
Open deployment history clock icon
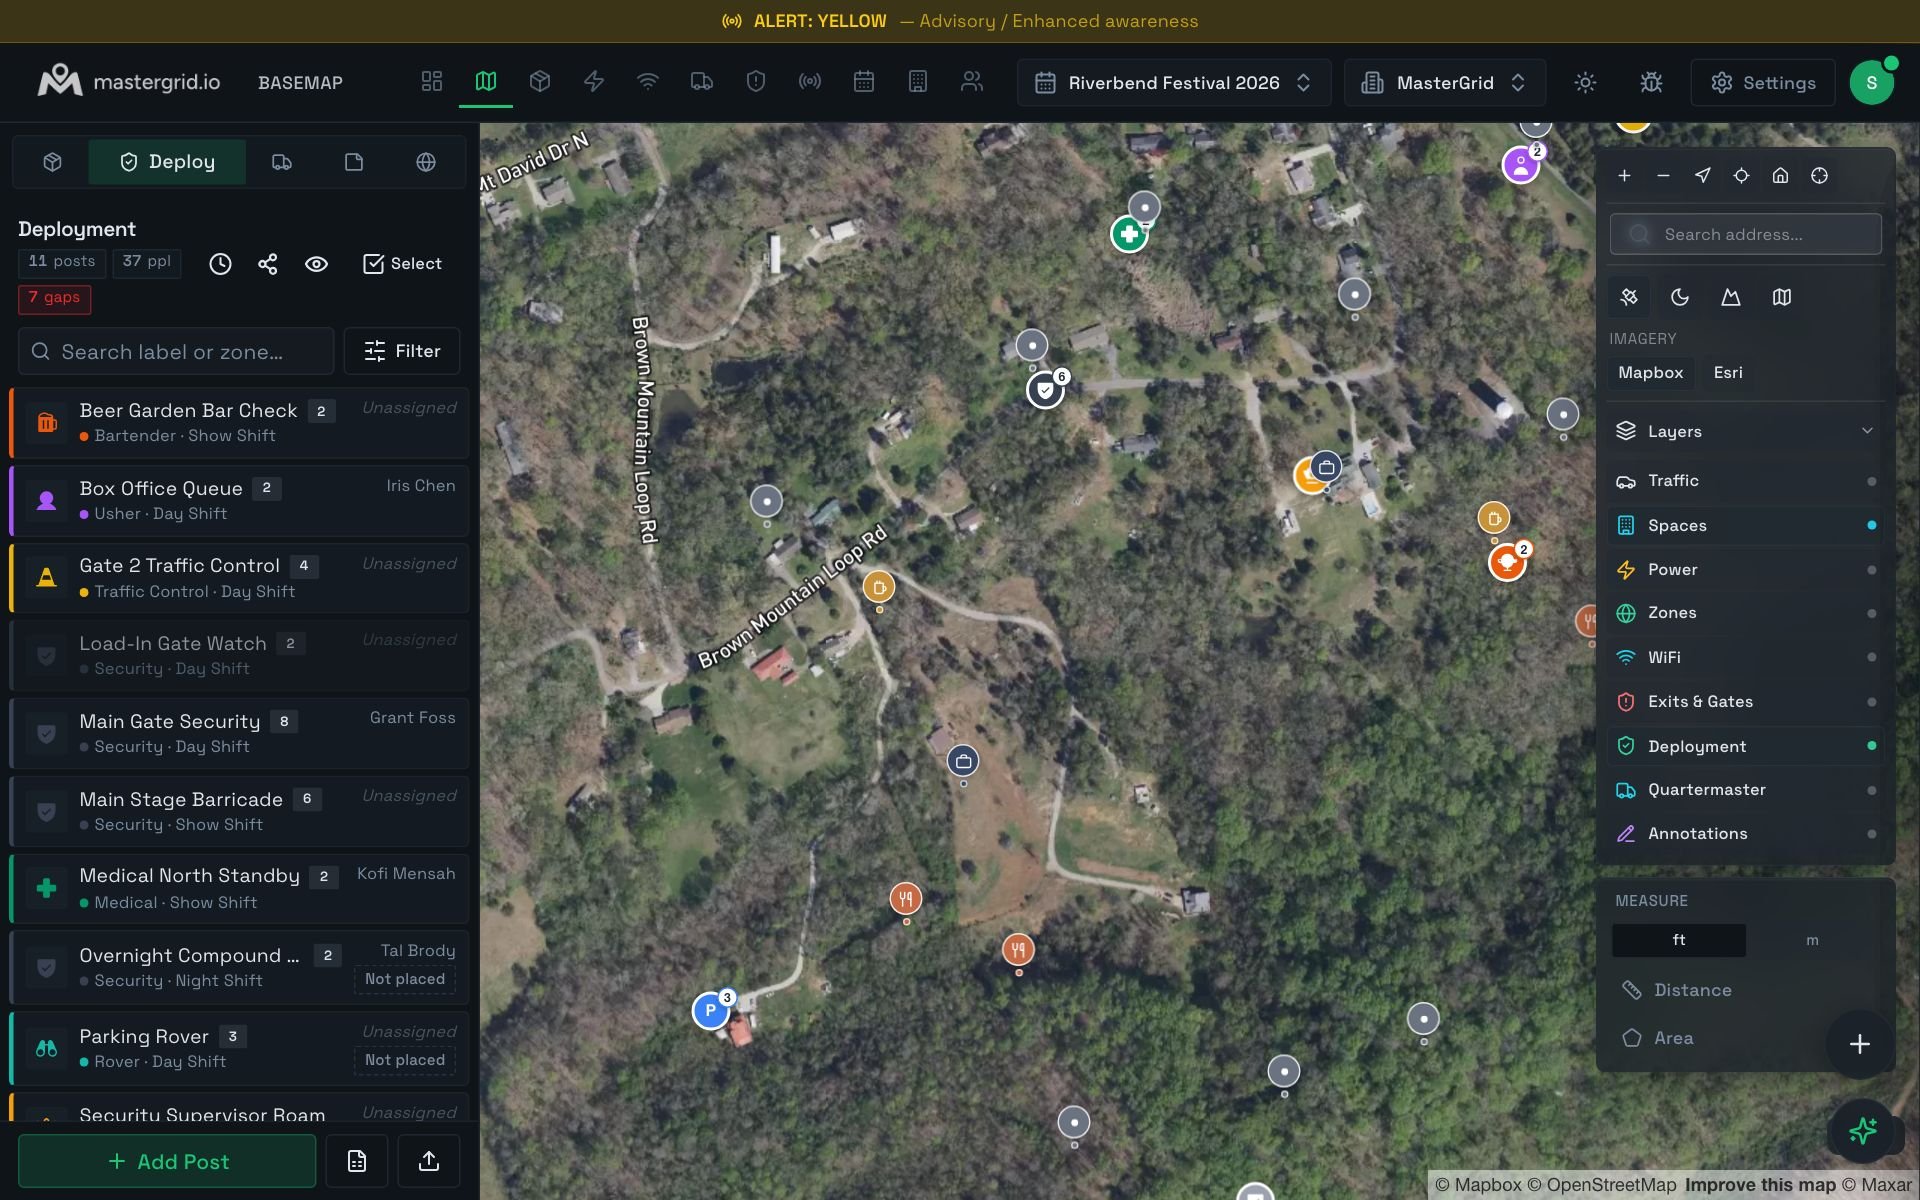point(220,264)
